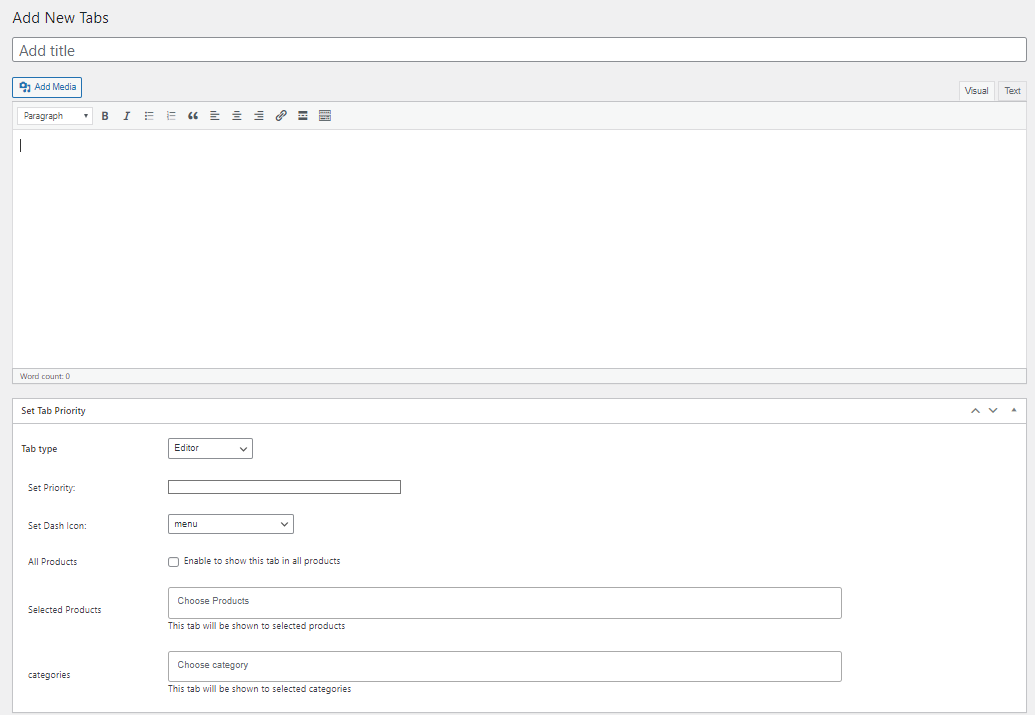1035x715 pixels.
Task: Click the Choose Products selection box
Action: click(504, 603)
